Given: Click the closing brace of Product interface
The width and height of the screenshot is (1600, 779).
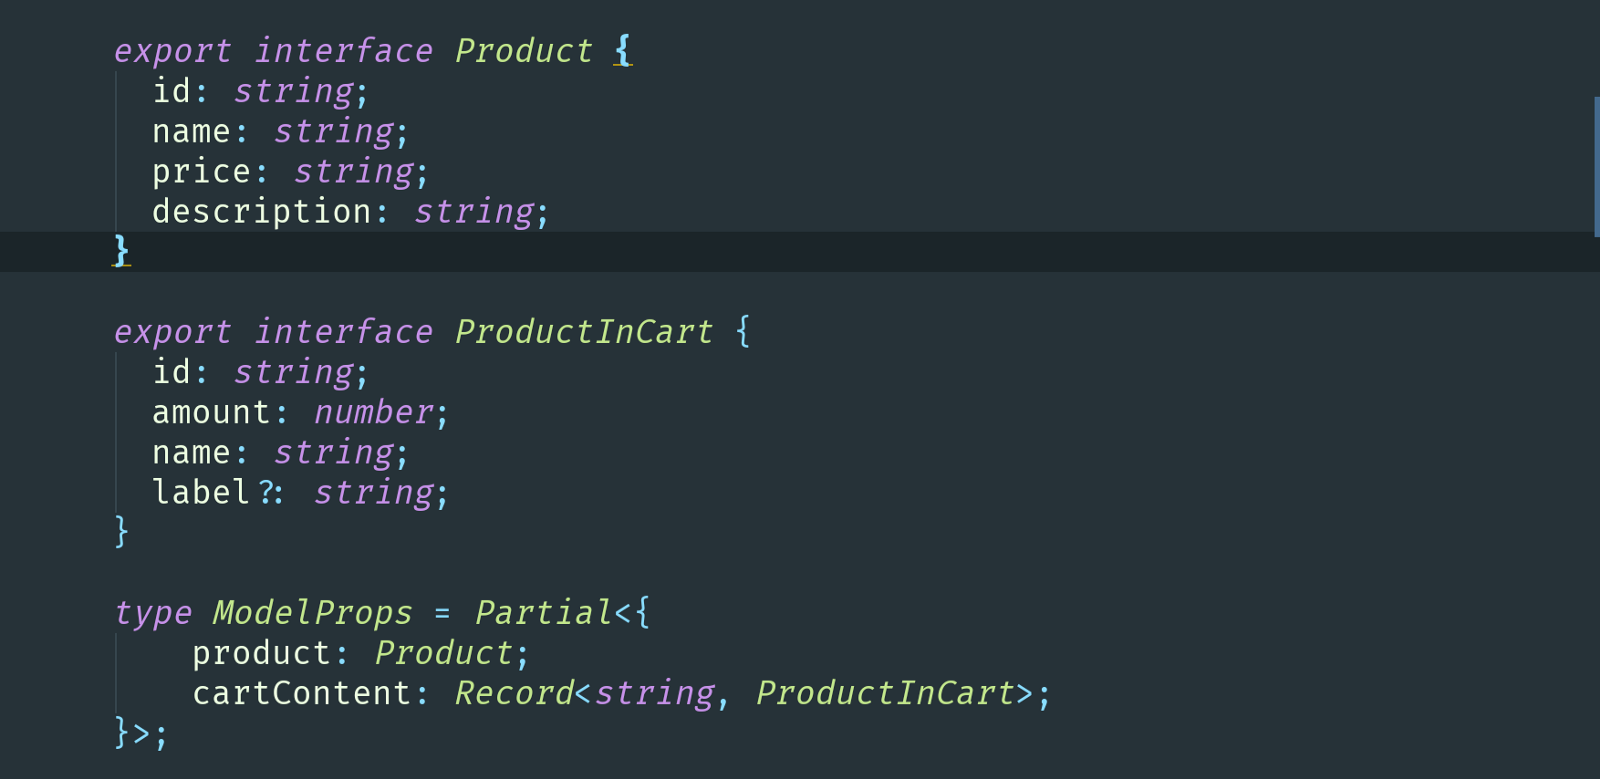Looking at the screenshot, I should (x=121, y=251).
